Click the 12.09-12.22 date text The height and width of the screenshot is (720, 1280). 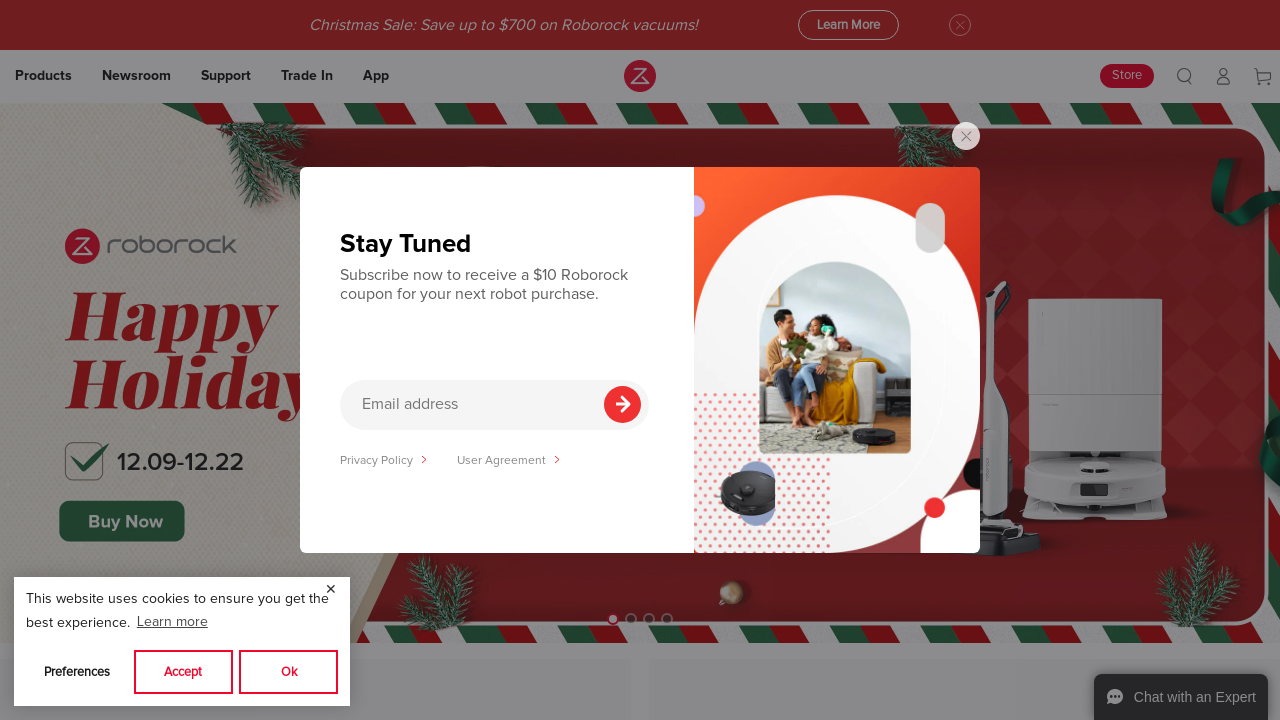tap(180, 462)
